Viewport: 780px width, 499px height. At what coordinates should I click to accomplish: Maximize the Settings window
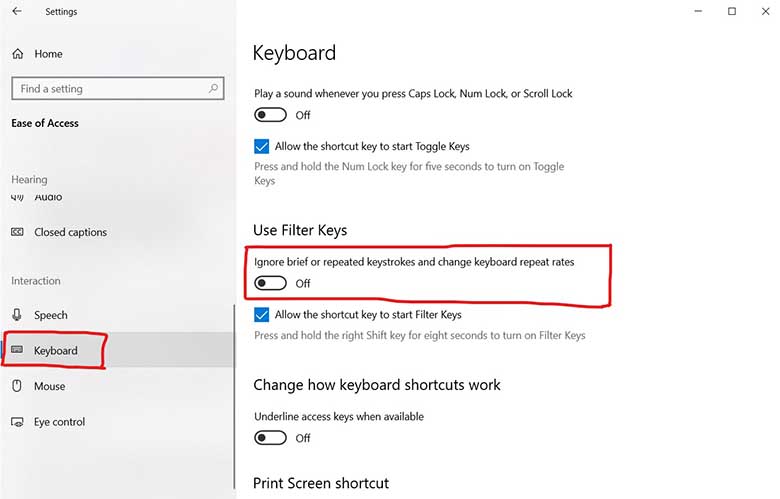click(x=732, y=12)
